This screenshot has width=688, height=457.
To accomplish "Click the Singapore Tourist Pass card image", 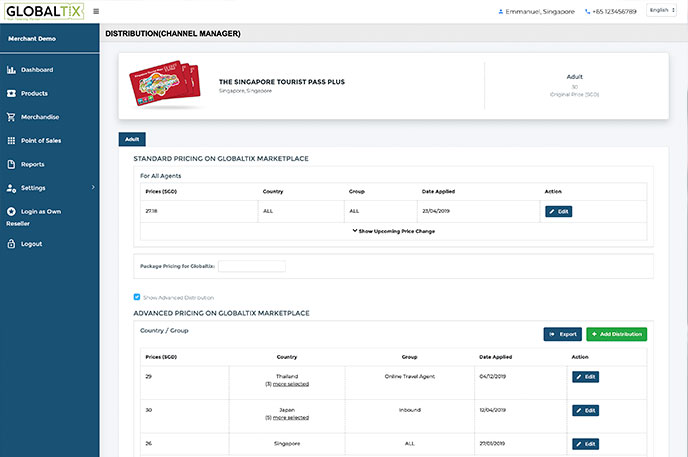I will [165, 83].
